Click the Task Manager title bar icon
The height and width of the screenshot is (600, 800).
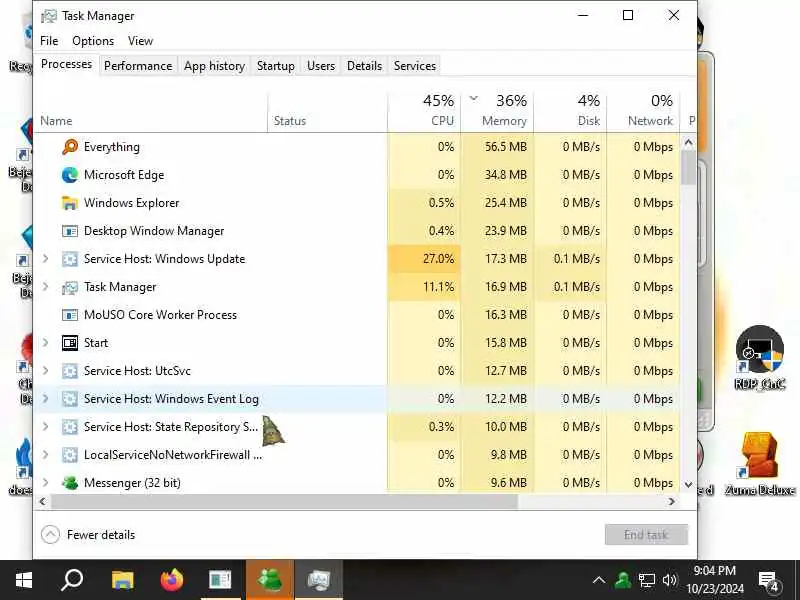pos(49,16)
